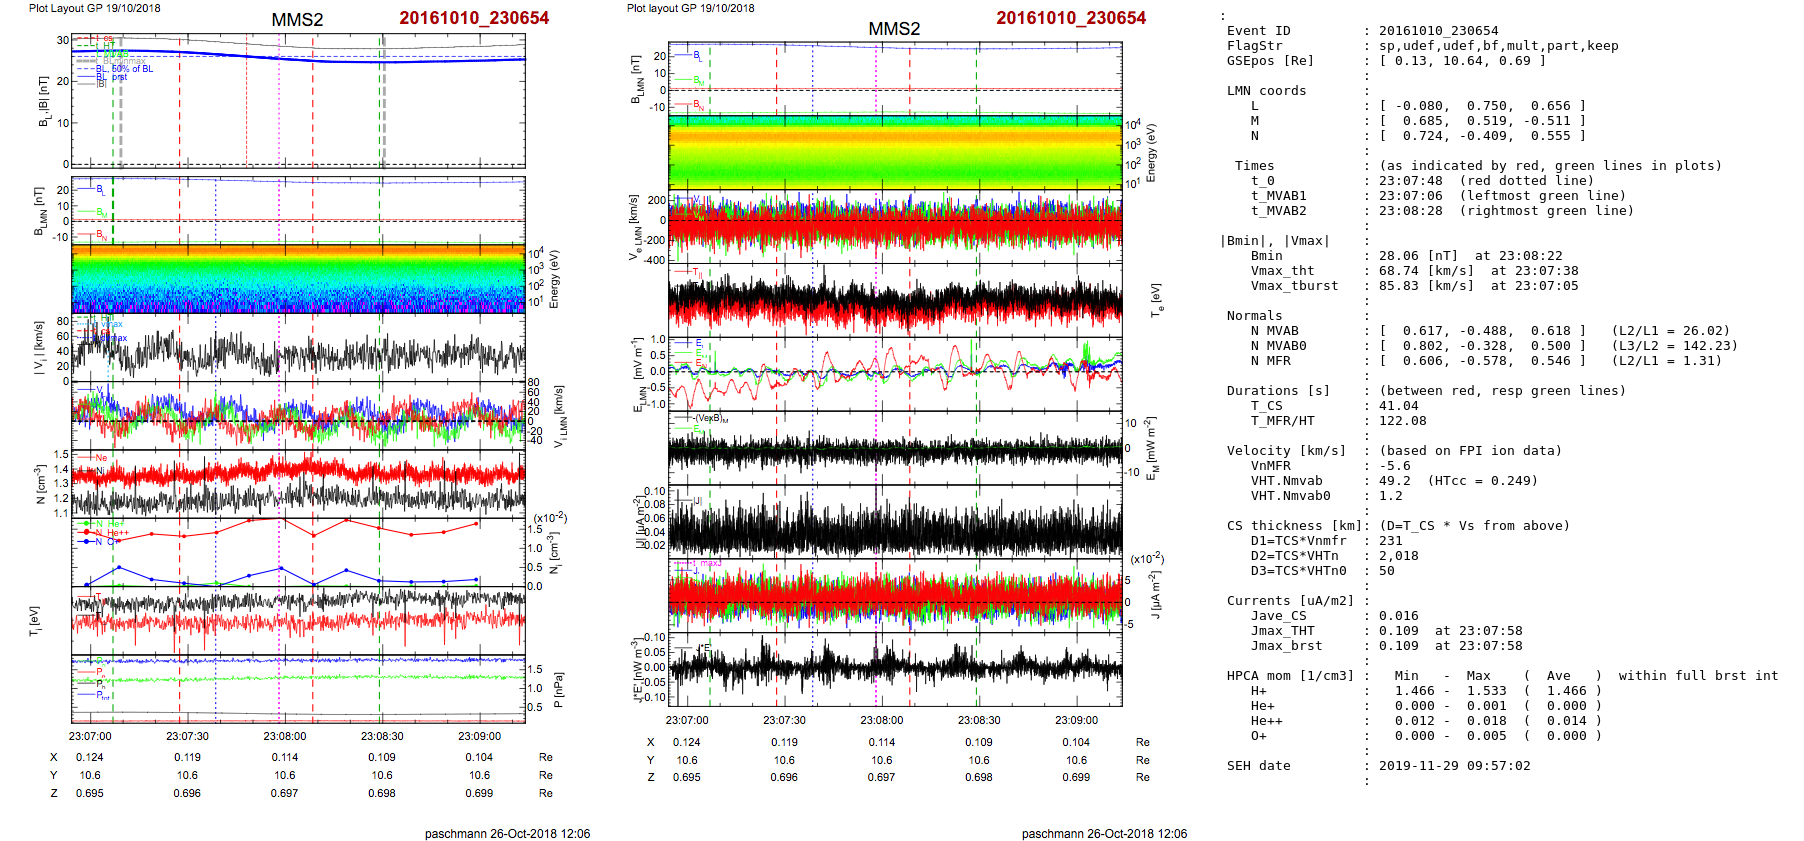Click the N_i [cm⁻³] axis label
Image resolution: width=1804 pixels, height=841 pixels.
pos(553,555)
